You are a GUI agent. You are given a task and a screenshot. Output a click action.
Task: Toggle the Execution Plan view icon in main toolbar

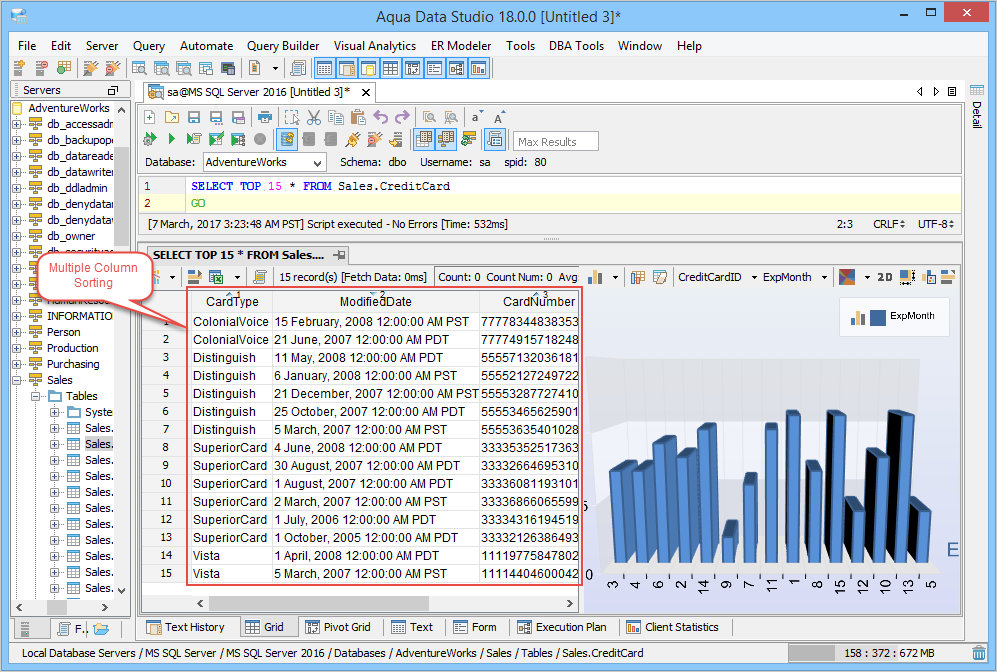457,68
